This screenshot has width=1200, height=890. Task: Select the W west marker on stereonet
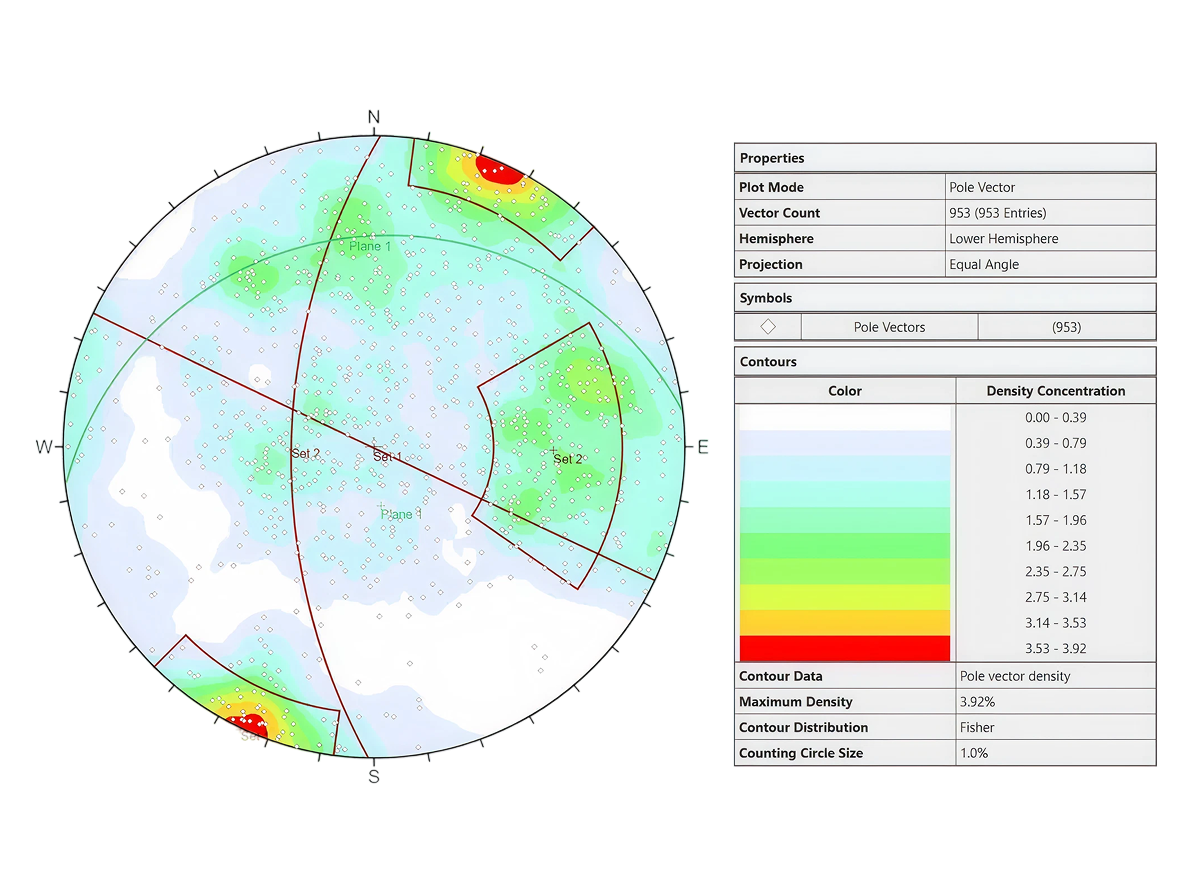pyautogui.click(x=45, y=447)
